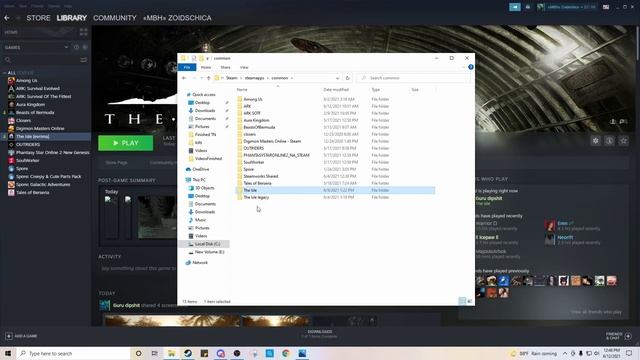Click steamapps in Explorer breadcrumb path
640x360 pixels.
point(254,78)
